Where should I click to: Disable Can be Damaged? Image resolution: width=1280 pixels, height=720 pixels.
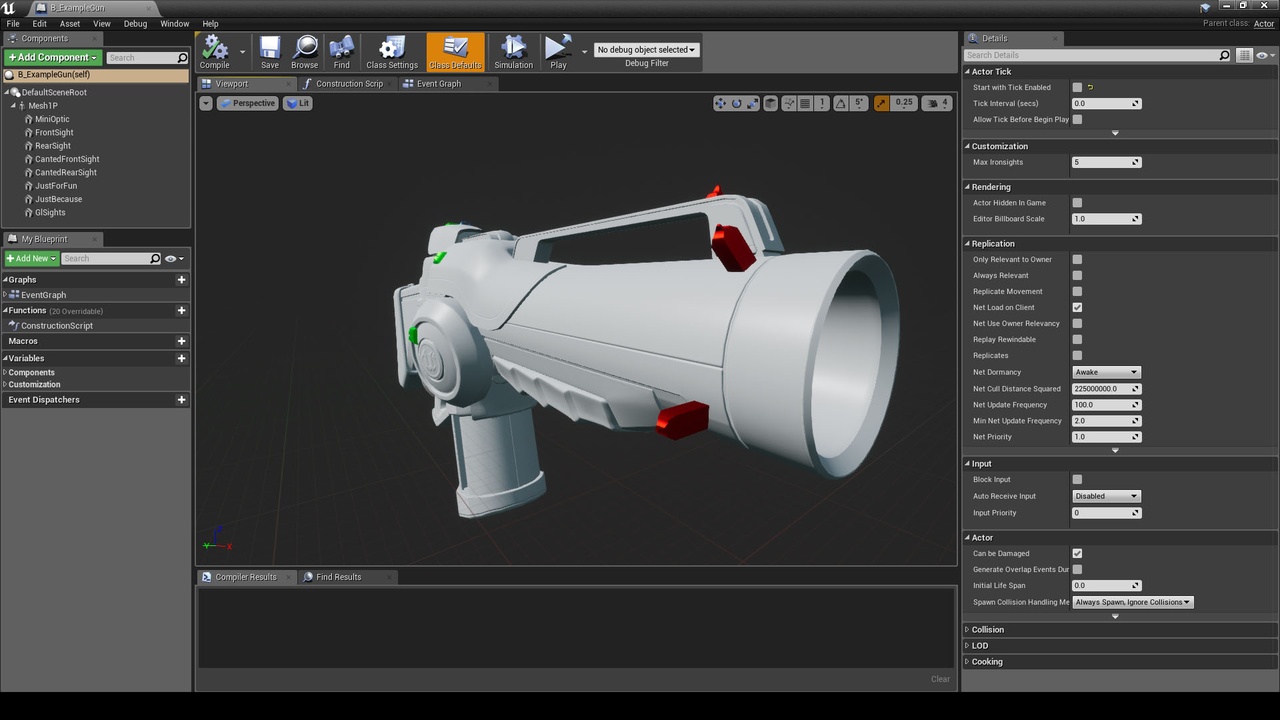pyautogui.click(x=1077, y=553)
